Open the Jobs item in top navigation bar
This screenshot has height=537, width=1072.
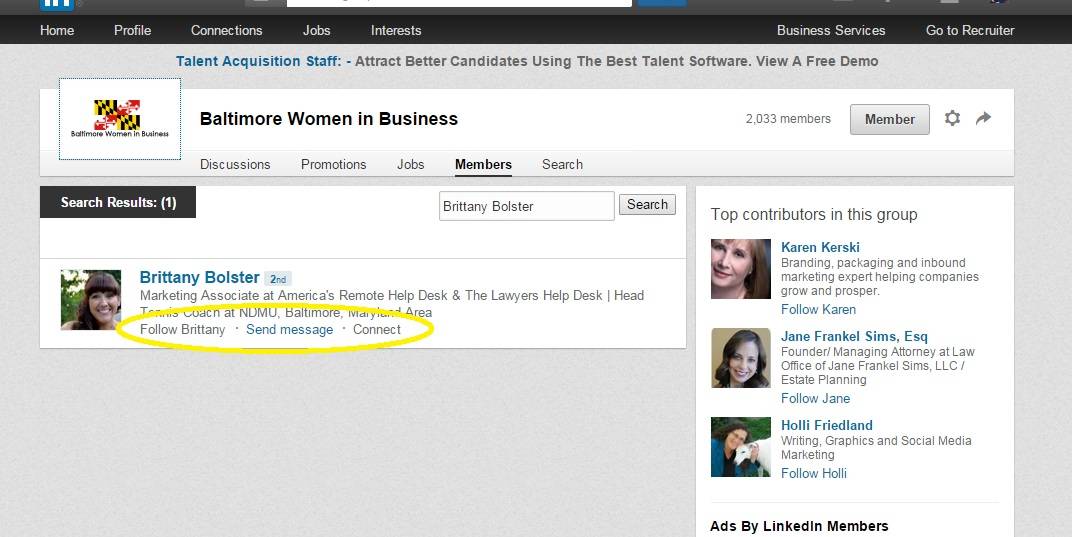[x=317, y=30]
